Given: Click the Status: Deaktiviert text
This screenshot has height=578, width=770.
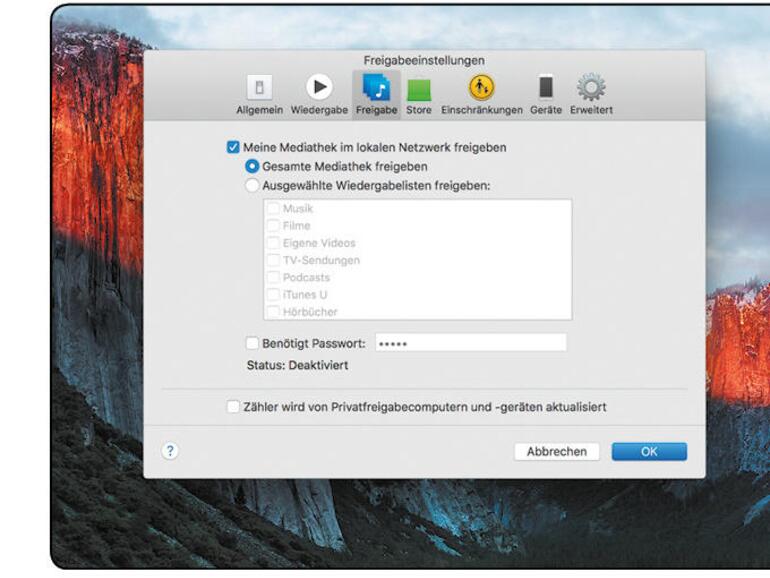Looking at the screenshot, I should 298,365.
